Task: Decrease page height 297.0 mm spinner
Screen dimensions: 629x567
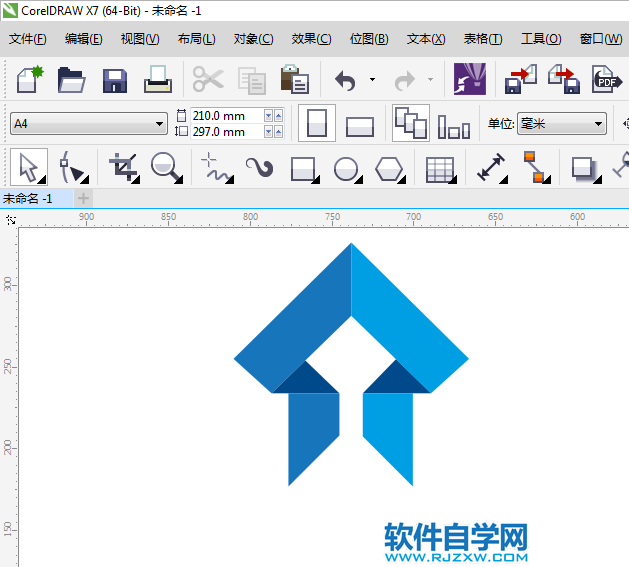Action: 268,132
